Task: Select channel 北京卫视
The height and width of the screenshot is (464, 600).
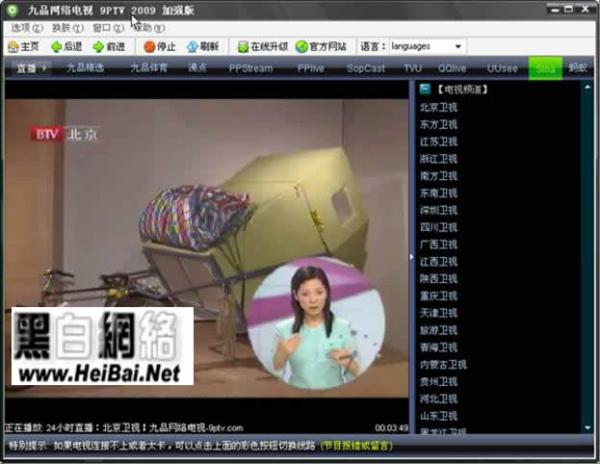Action: 438,107
